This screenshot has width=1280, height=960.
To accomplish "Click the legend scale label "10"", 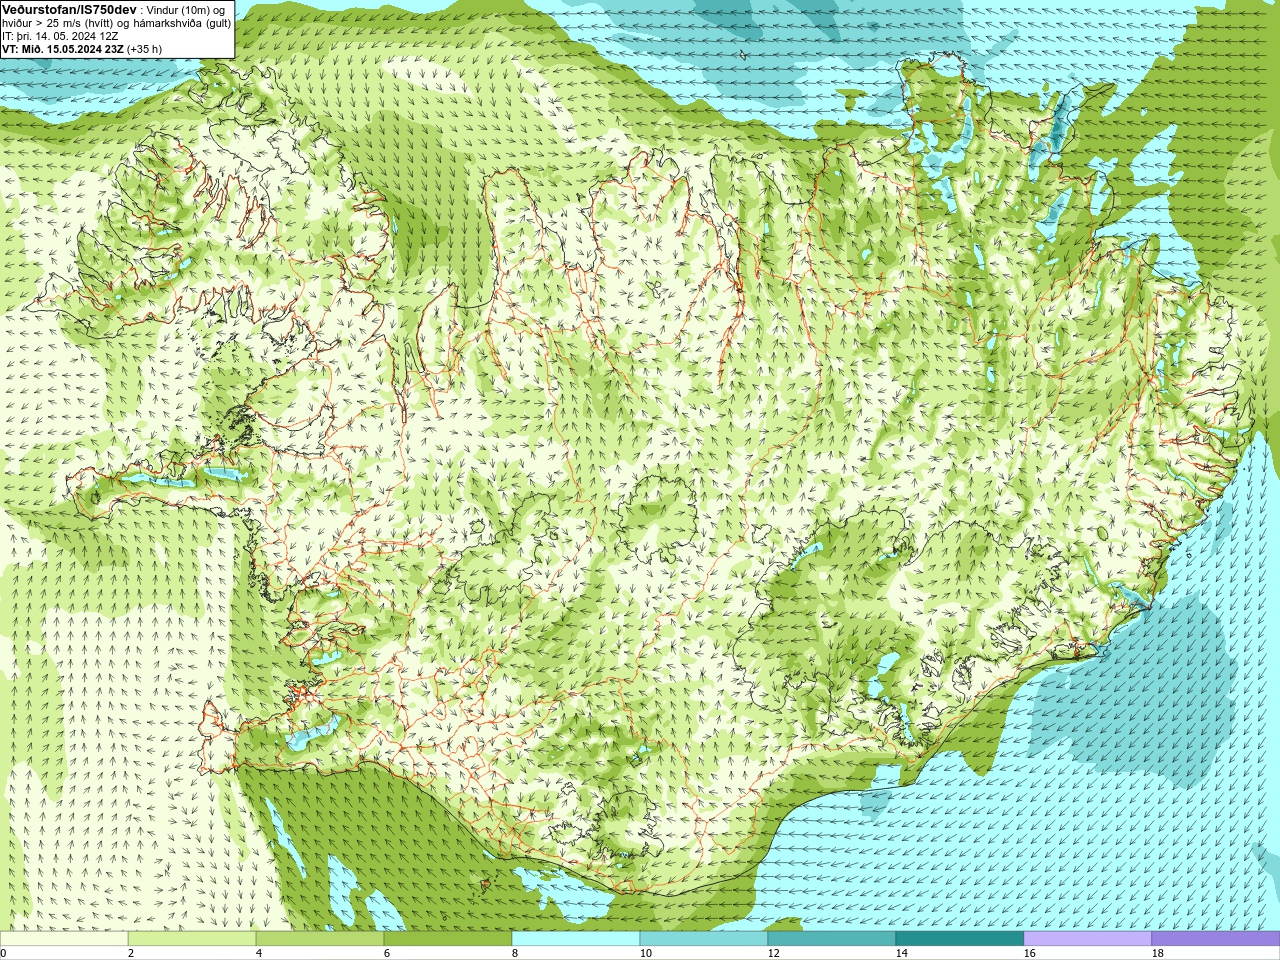I will pyautogui.click(x=646, y=953).
